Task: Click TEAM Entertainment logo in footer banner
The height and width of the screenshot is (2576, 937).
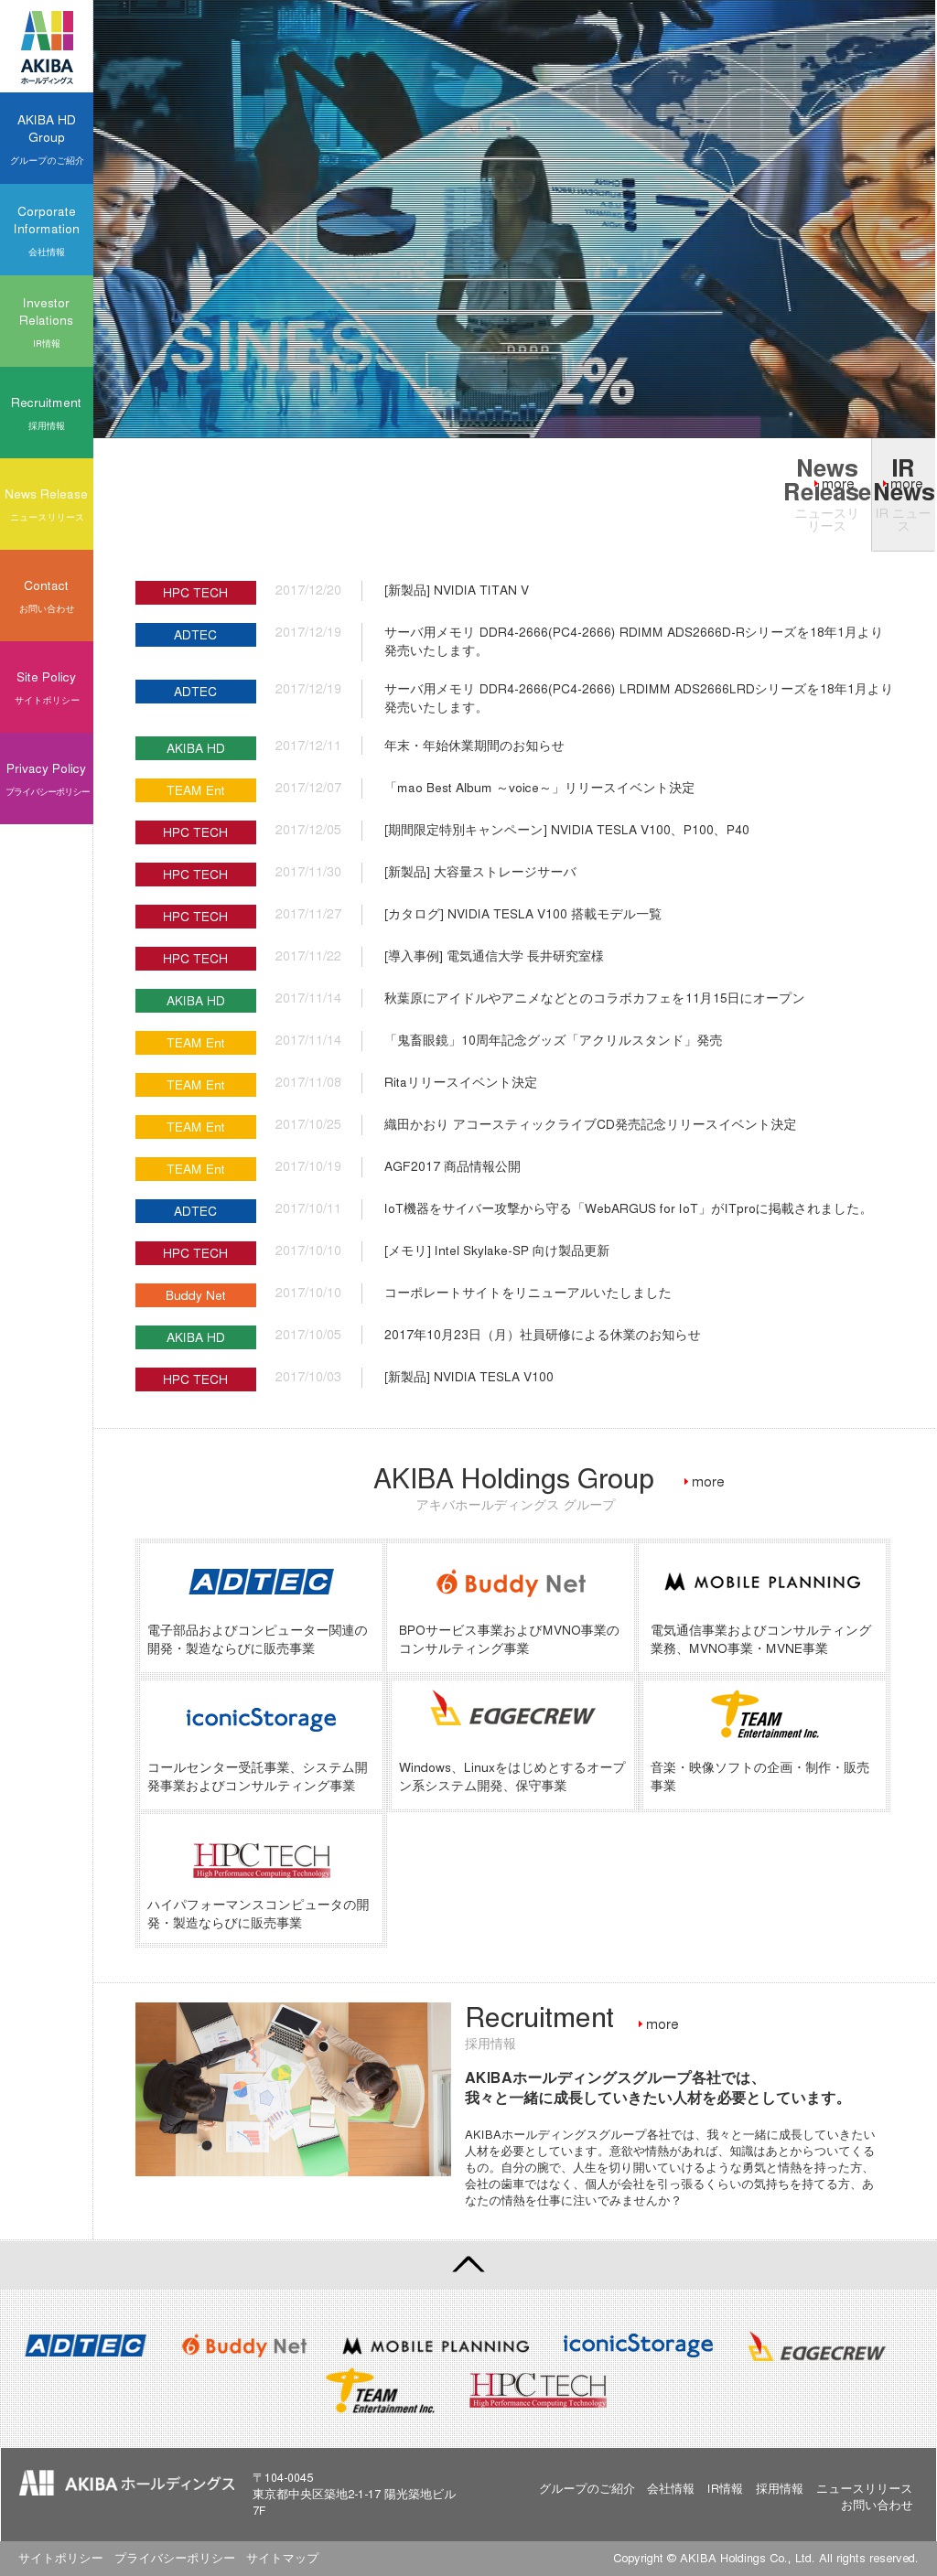Action: (x=381, y=2392)
